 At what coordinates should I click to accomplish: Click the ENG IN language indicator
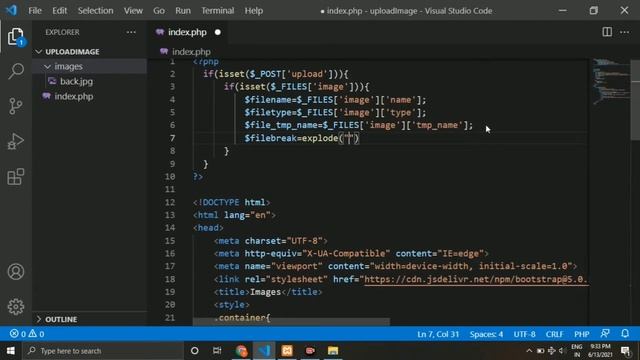coord(577,351)
